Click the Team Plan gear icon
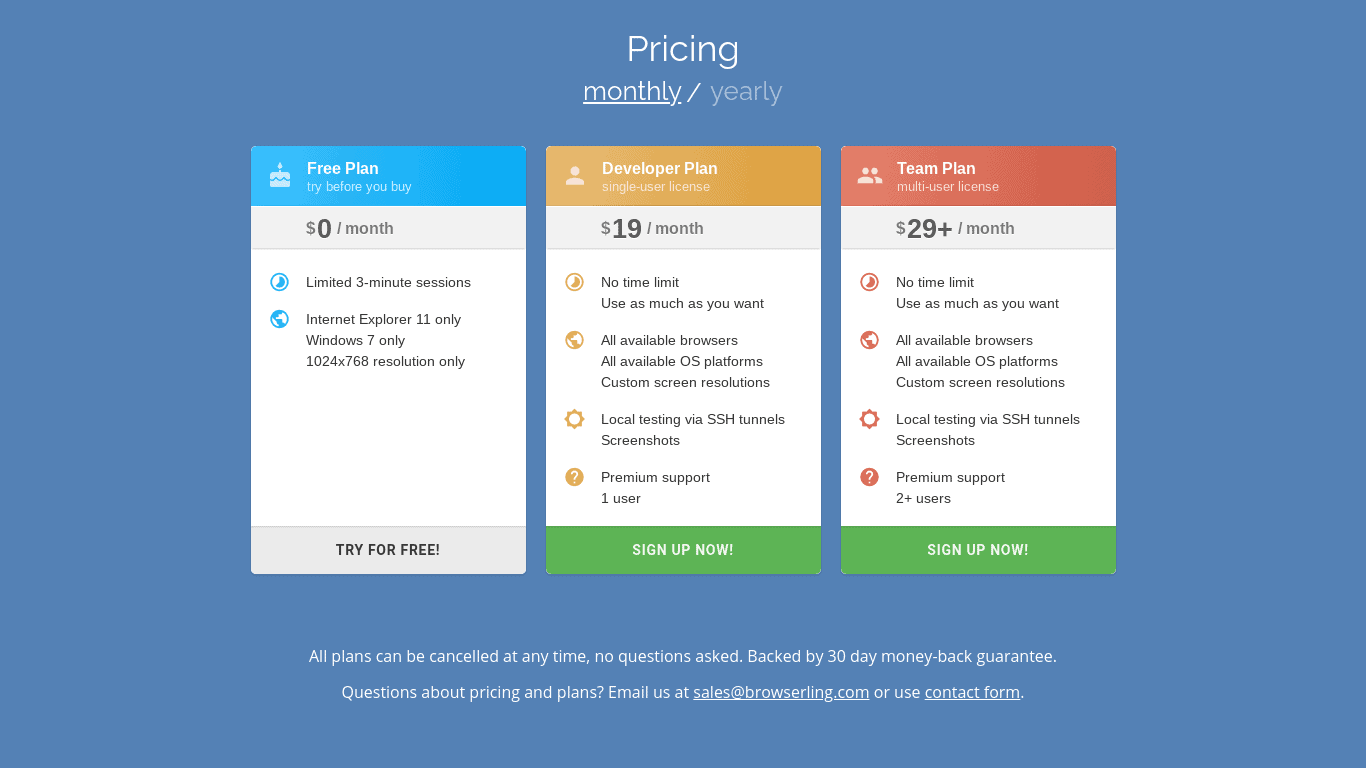 point(870,419)
